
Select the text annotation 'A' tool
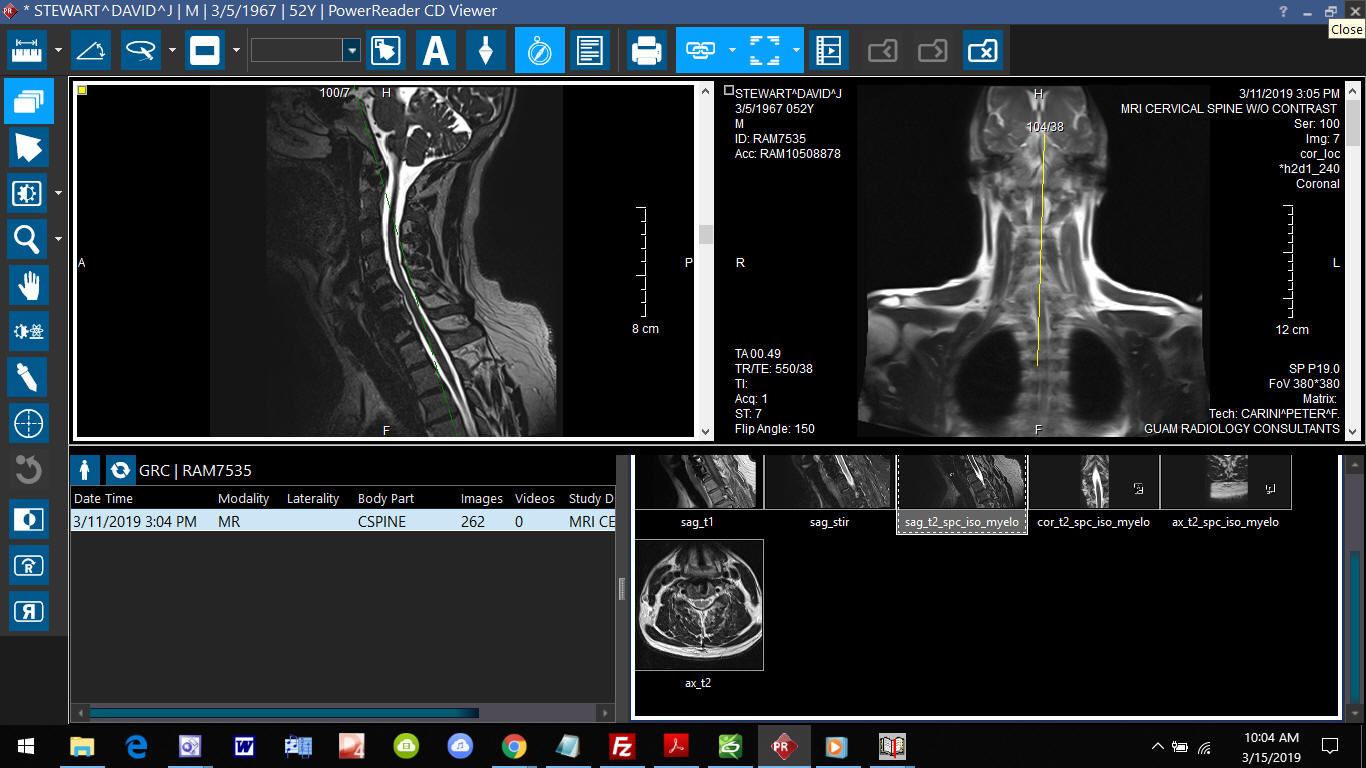point(436,50)
